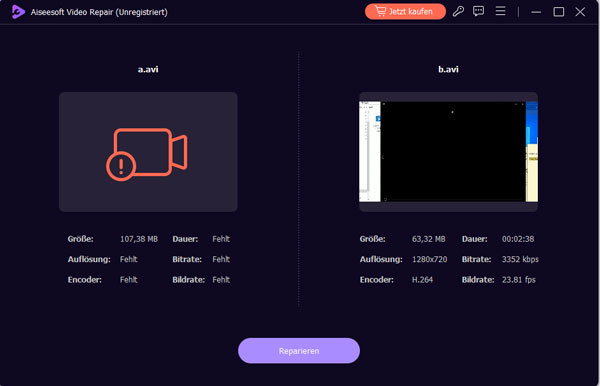600x386 pixels.
Task: Click the Aiseesoft Video Repair logo icon
Action: (18, 12)
